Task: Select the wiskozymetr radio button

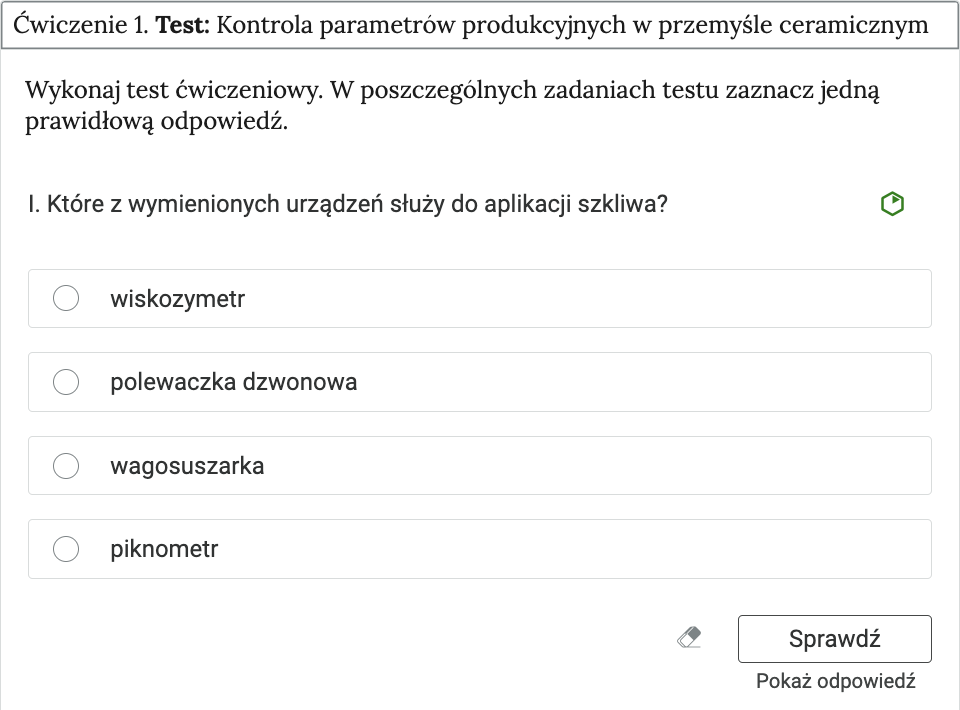Action: (65, 298)
